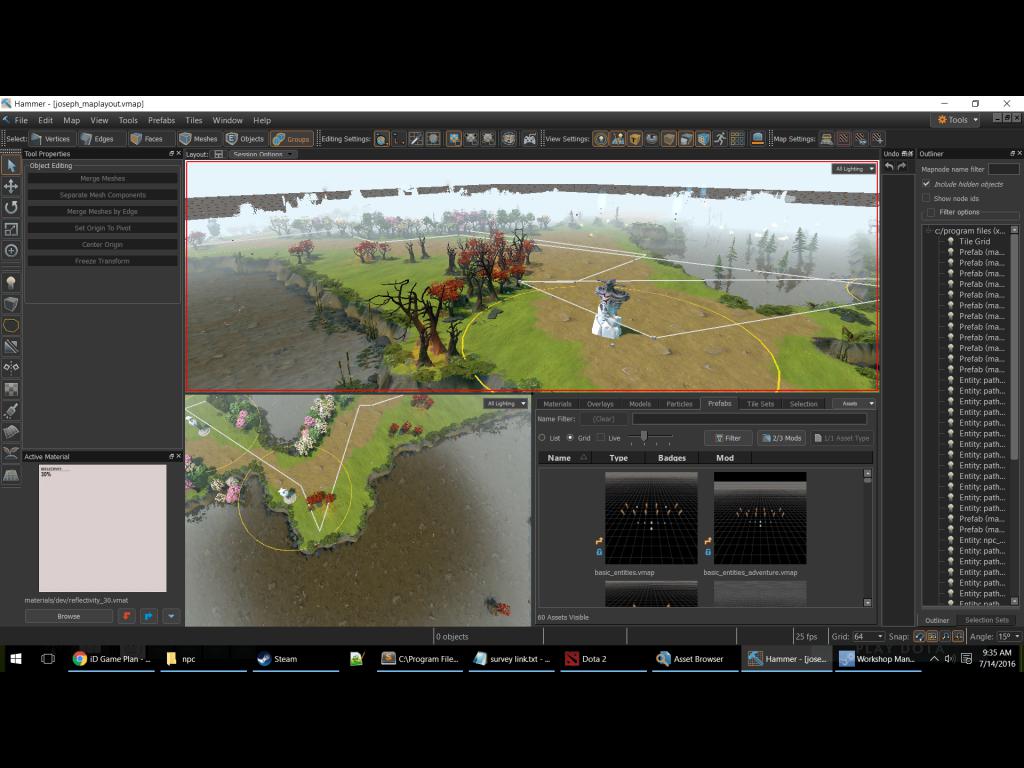This screenshot has width=1024, height=768.
Task: Switch selection mode to Faces
Action: [x=147, y=138]
